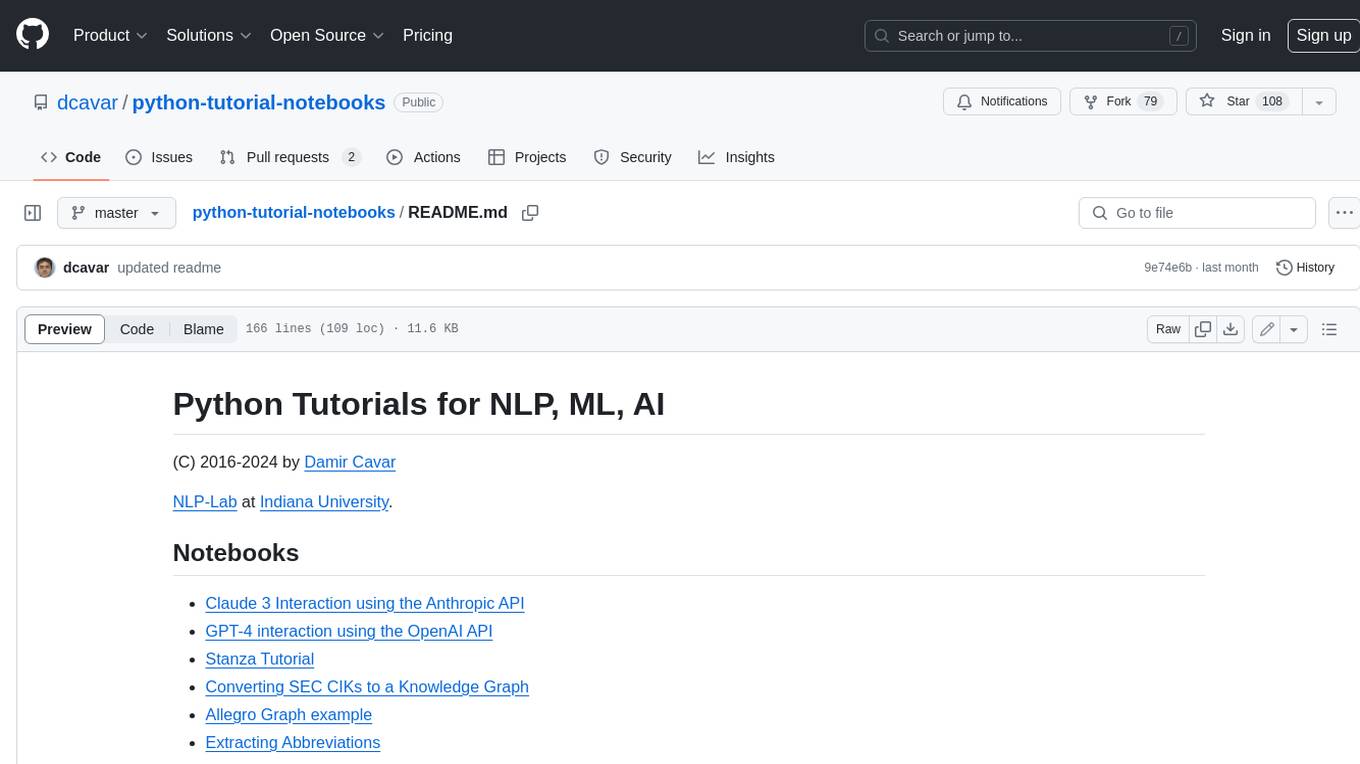Open Converting SEC CIKs to a Knowledge Graph

[367, 687]
